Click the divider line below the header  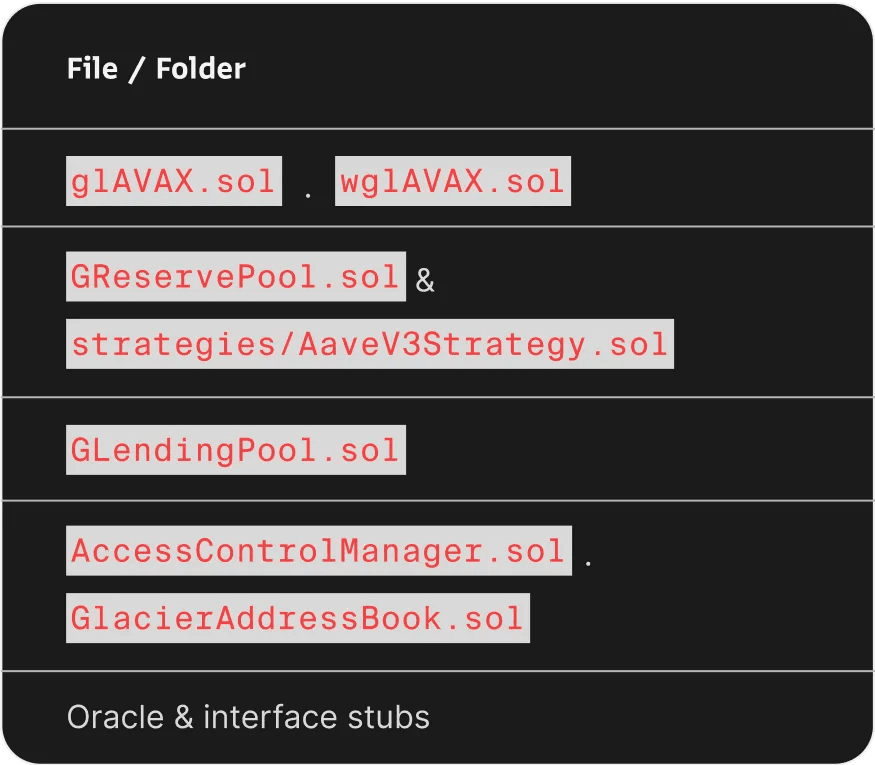[438, 129]
